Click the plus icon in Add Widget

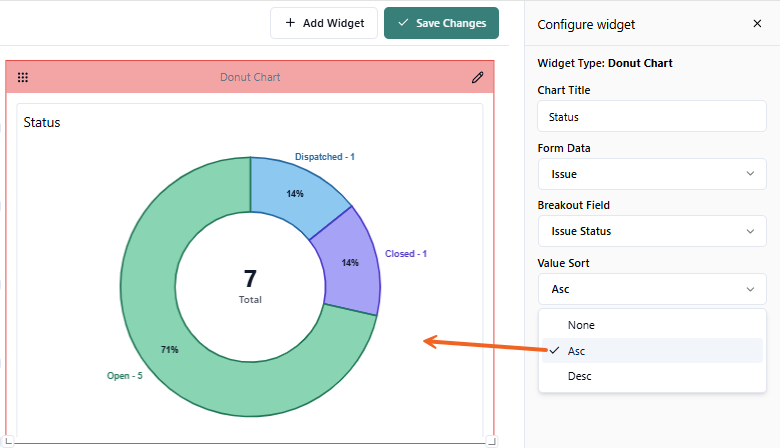point(290,23)
